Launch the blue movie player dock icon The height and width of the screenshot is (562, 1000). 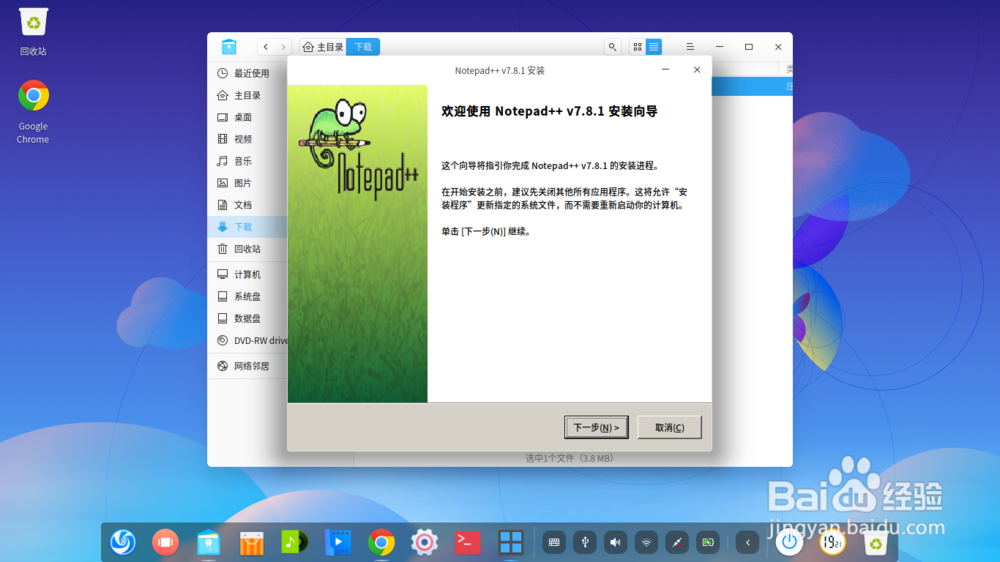(338, 542)
